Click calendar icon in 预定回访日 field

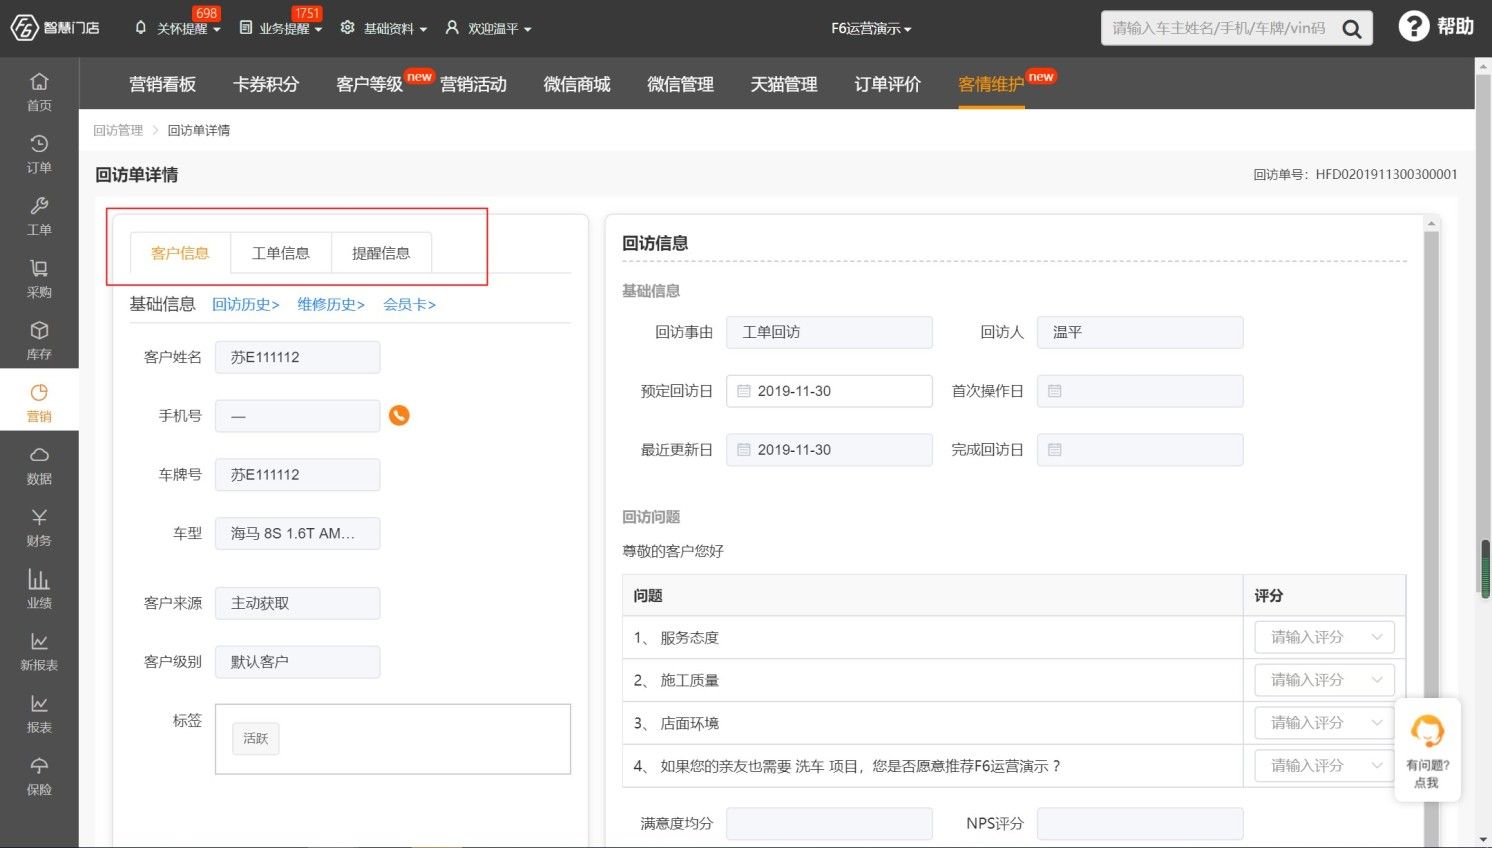(x=744, y=391)
